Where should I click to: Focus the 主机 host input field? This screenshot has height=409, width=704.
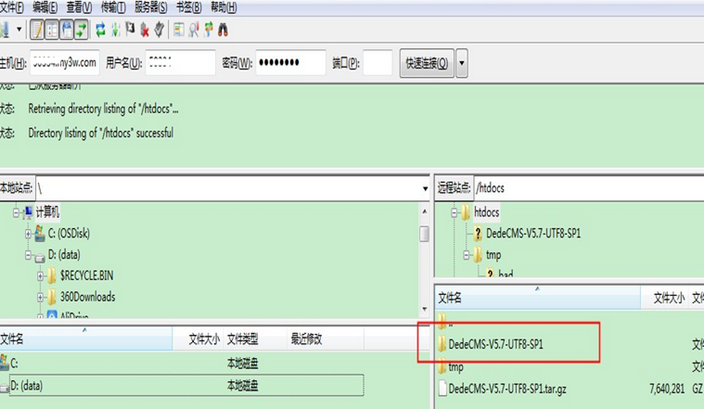tap(65, 62)
